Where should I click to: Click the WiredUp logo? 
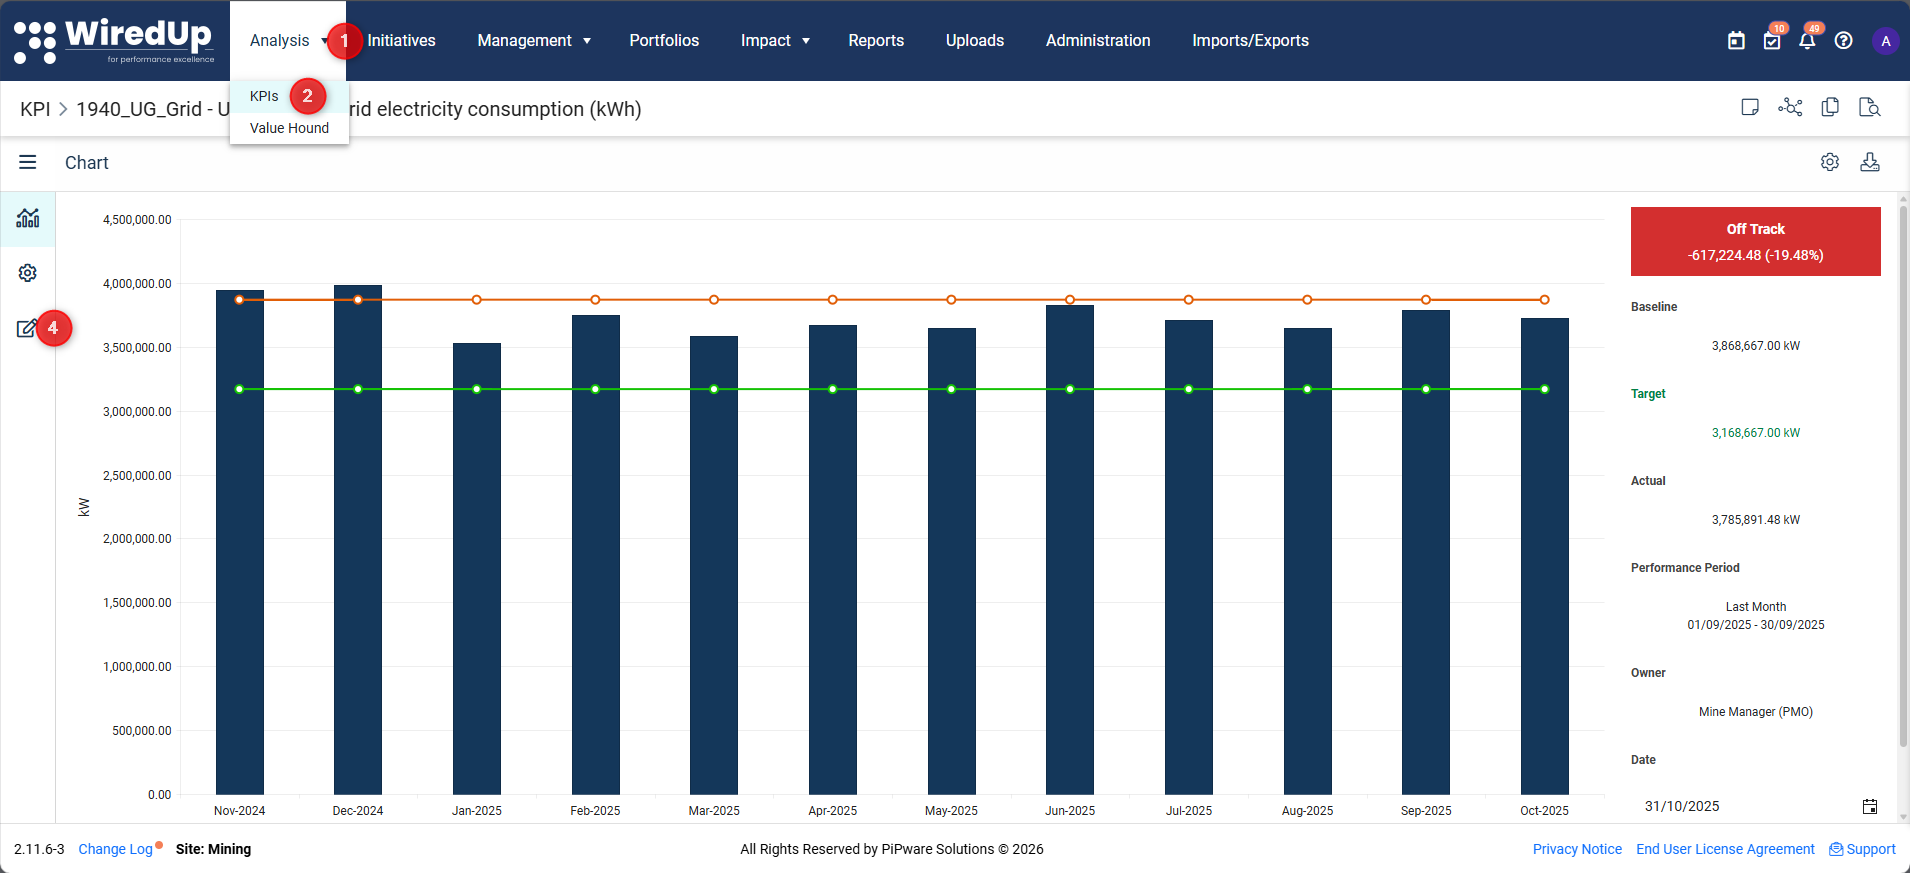point(113,41)
